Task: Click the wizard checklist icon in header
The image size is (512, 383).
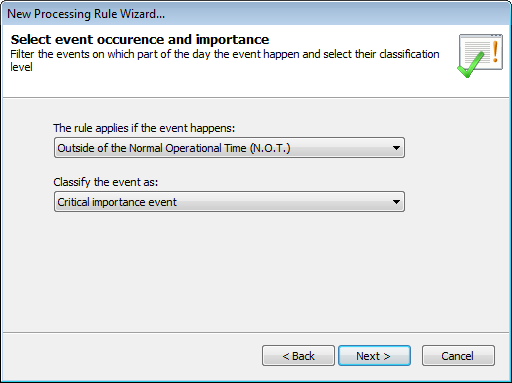Action: coord(480,56)
